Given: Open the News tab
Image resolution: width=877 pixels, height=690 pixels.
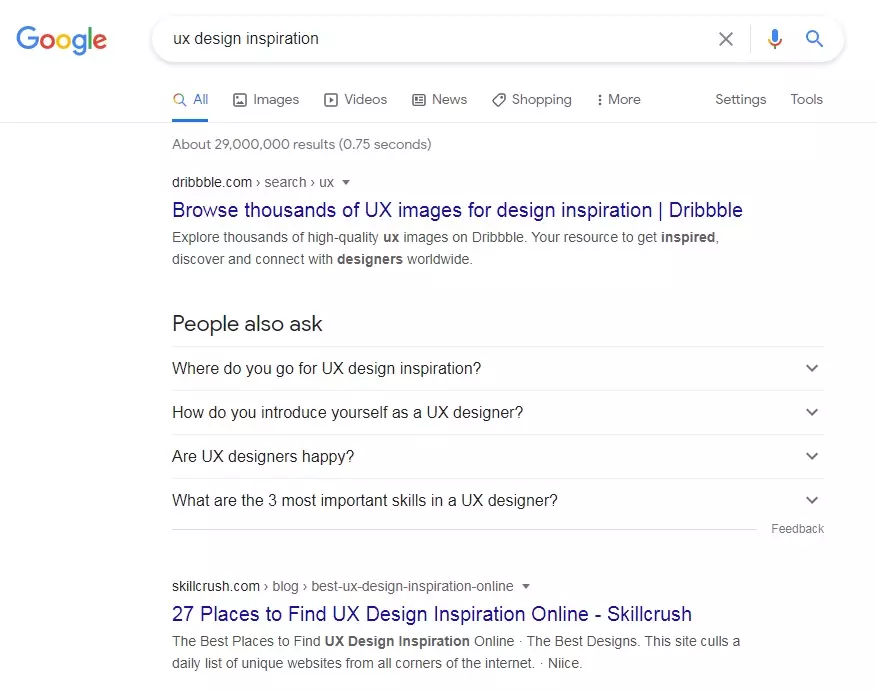Looking at the screenshot, I should 440,100.
